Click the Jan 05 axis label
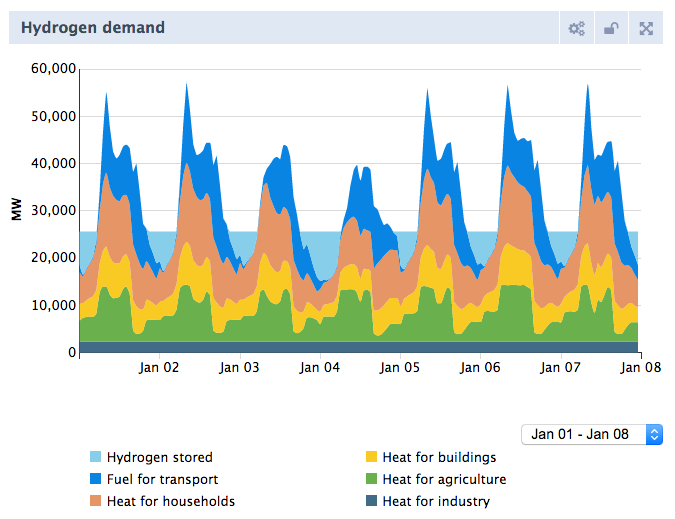This screenshot has width=675, height=519. (x=399, y=368)
